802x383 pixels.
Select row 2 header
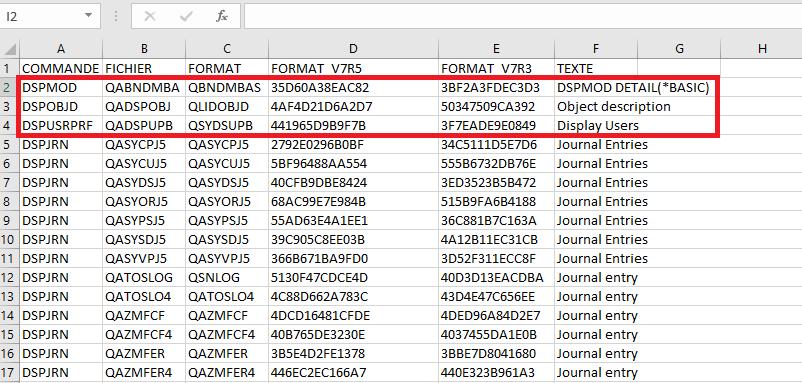click(10, 87)
